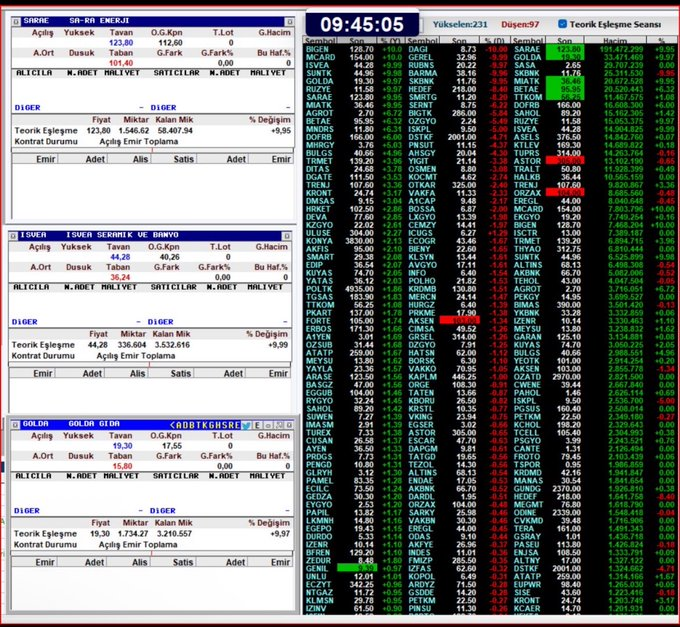
Task: Click Taban value 15,80 in GOLDA window
Action: [x=122, y=466]
